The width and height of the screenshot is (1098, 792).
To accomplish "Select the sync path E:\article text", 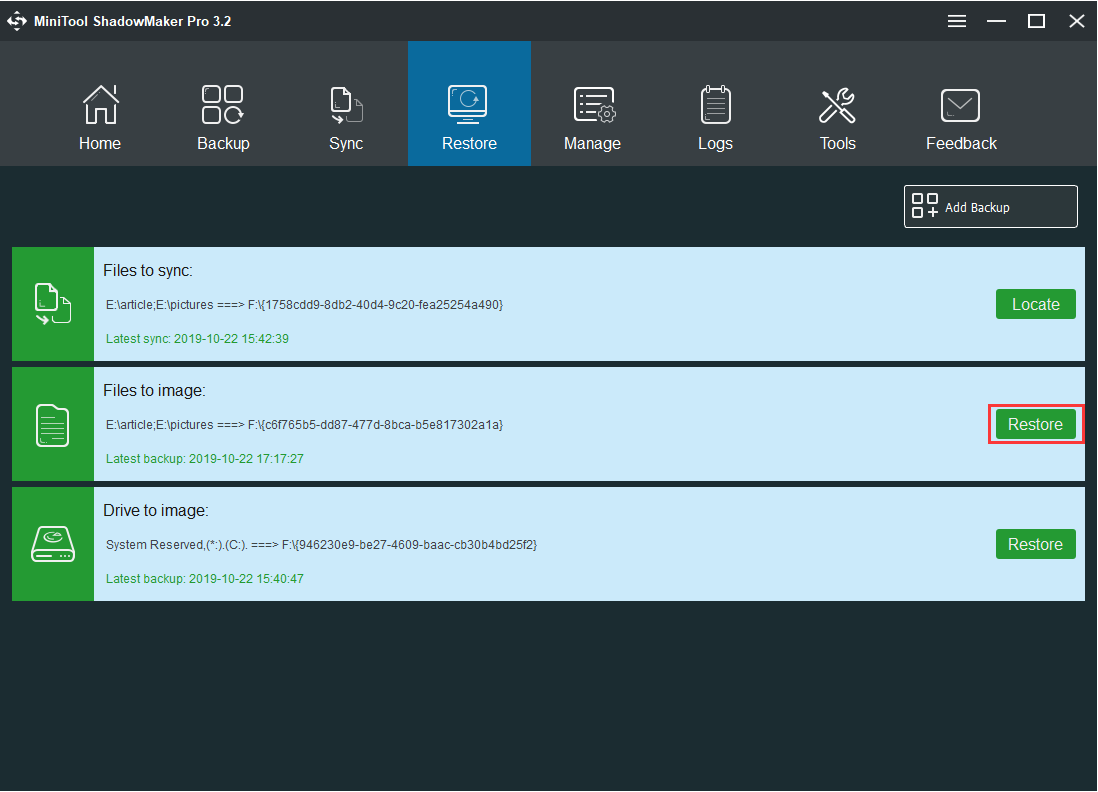I will (305, 305).
